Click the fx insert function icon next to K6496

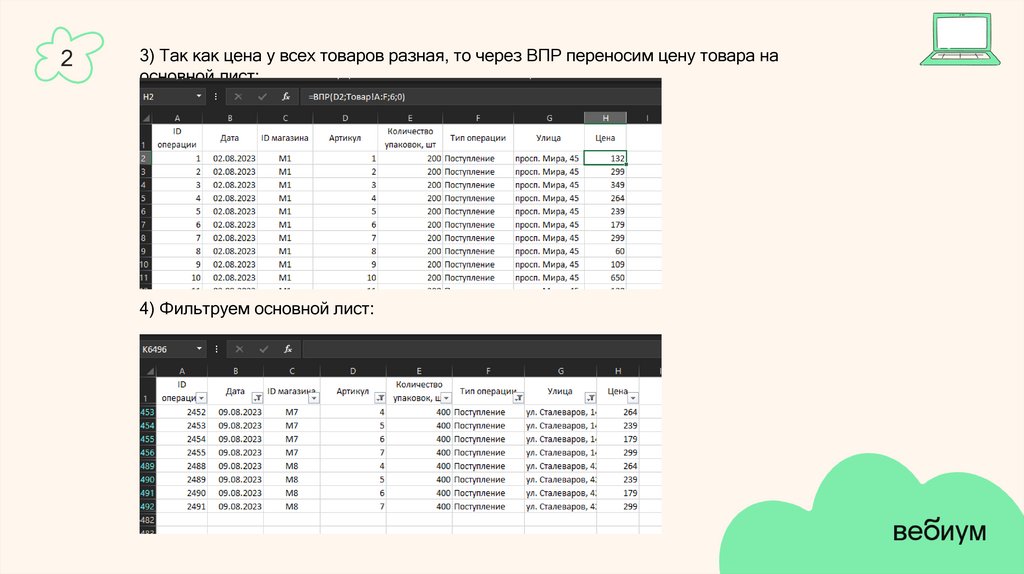pos(287,349)
